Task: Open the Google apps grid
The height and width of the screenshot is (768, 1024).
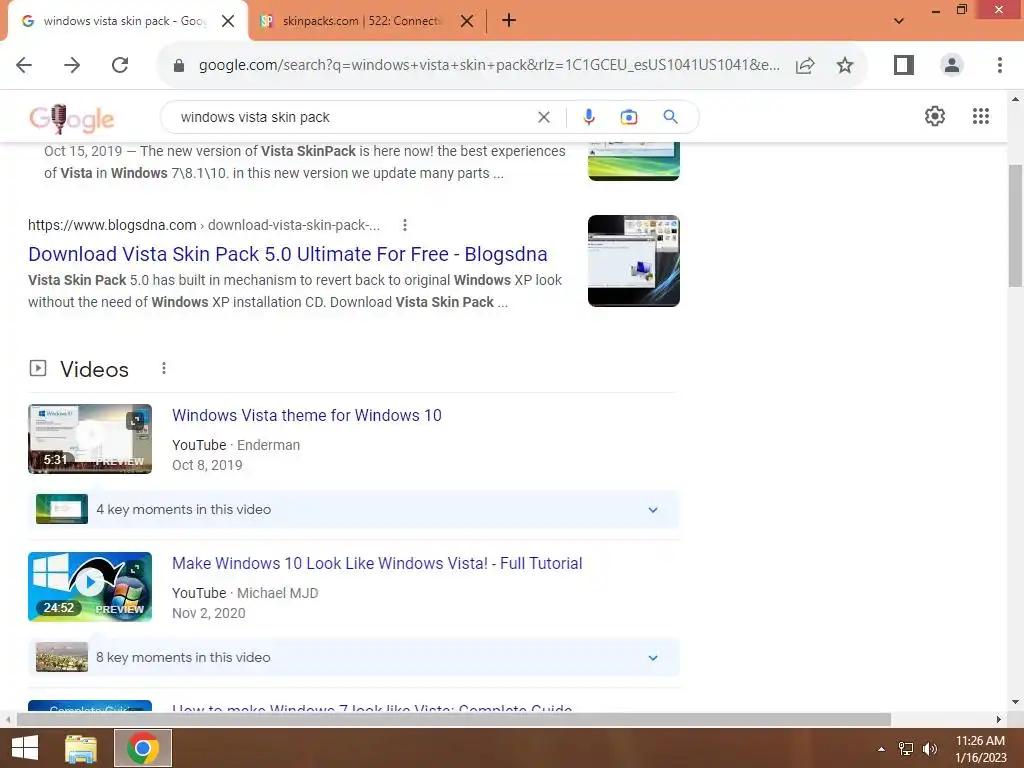Action: click(980, 116)
